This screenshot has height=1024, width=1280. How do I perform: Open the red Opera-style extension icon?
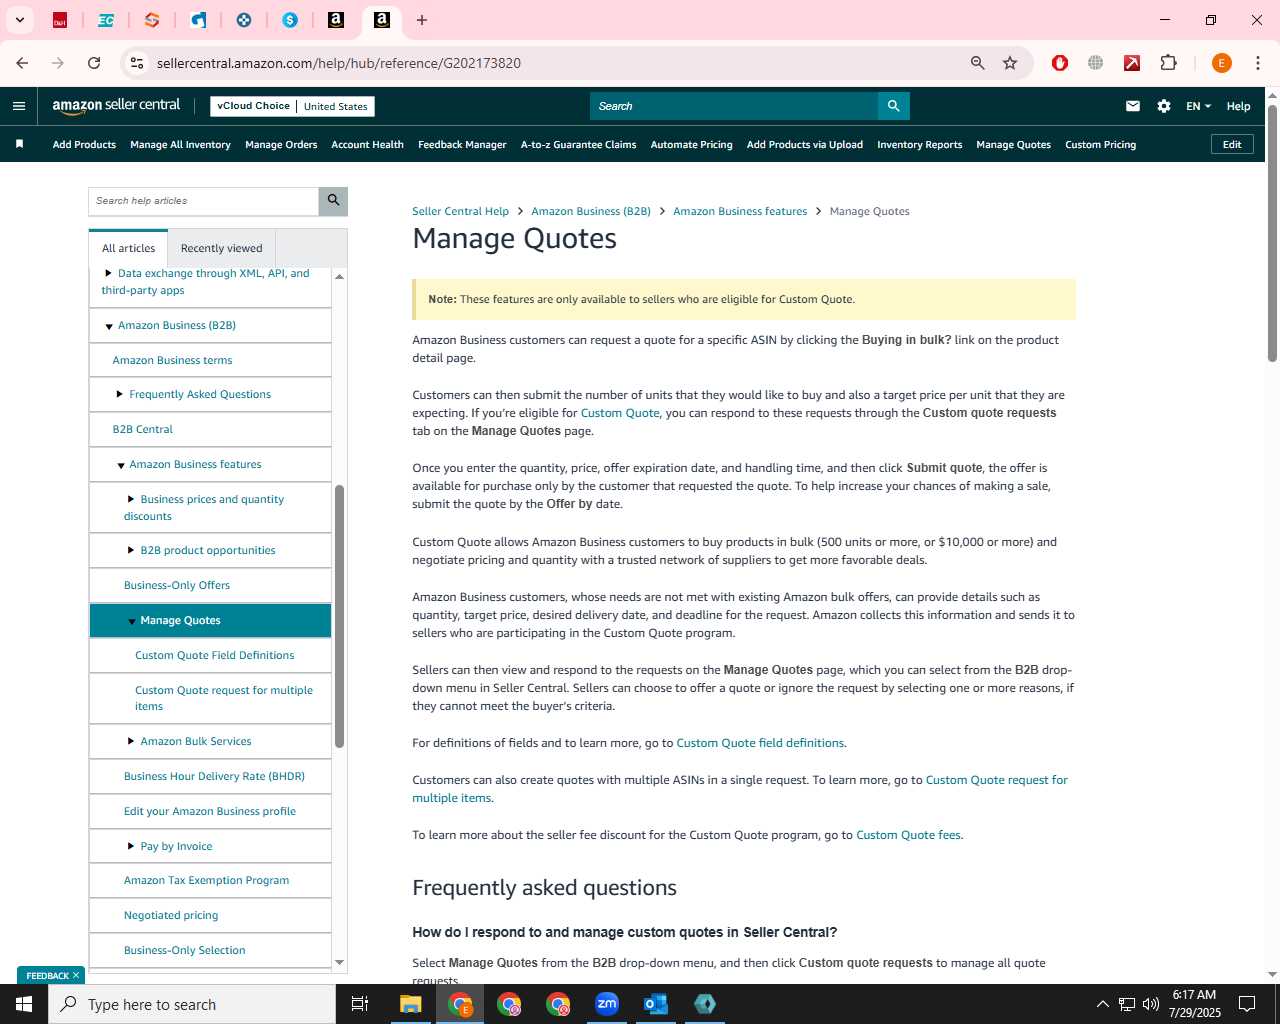coord(1060,63)
